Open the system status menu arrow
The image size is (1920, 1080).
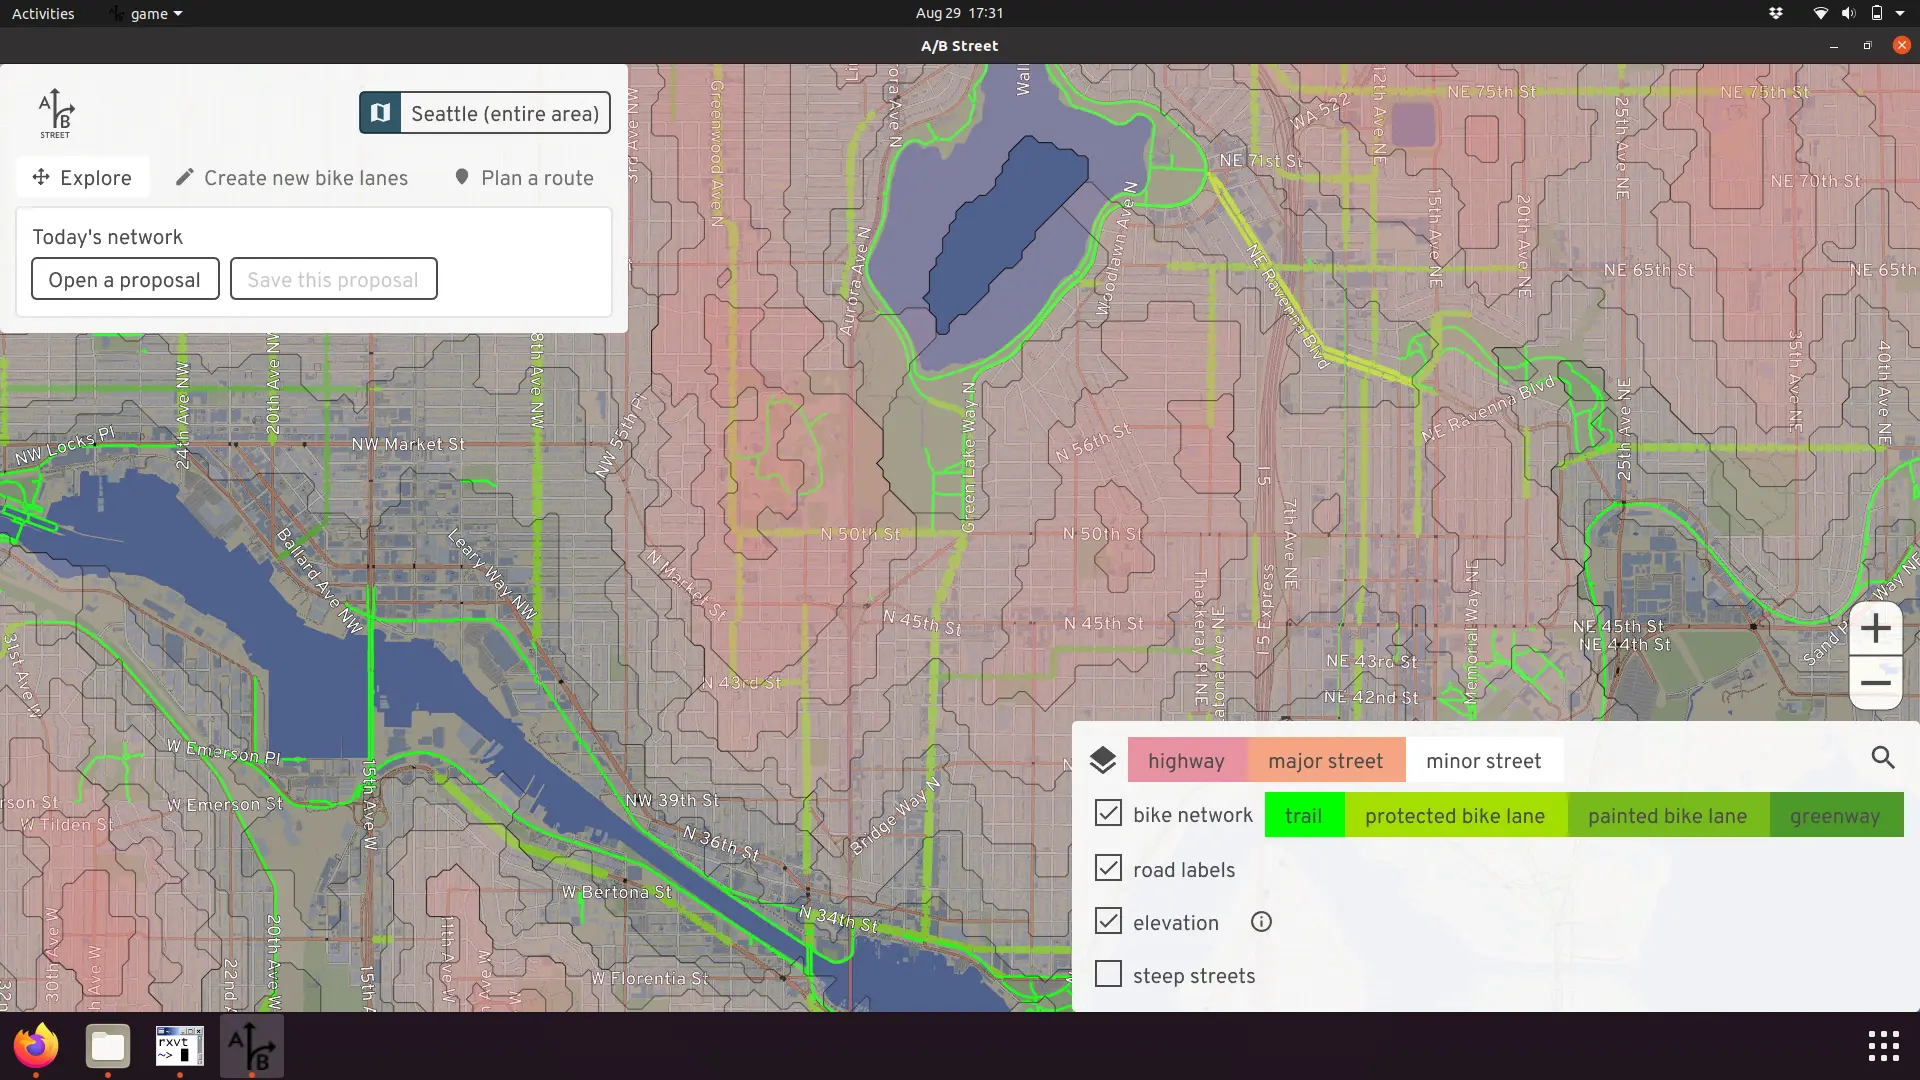1899,14
